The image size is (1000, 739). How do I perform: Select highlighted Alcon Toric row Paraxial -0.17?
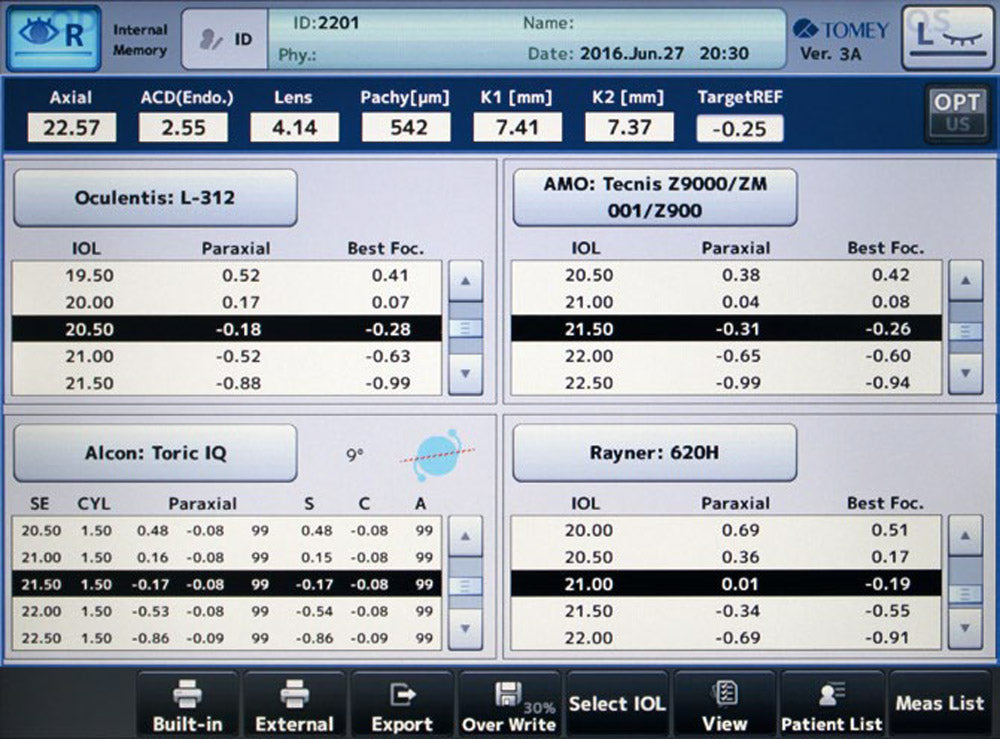[226, 584]
